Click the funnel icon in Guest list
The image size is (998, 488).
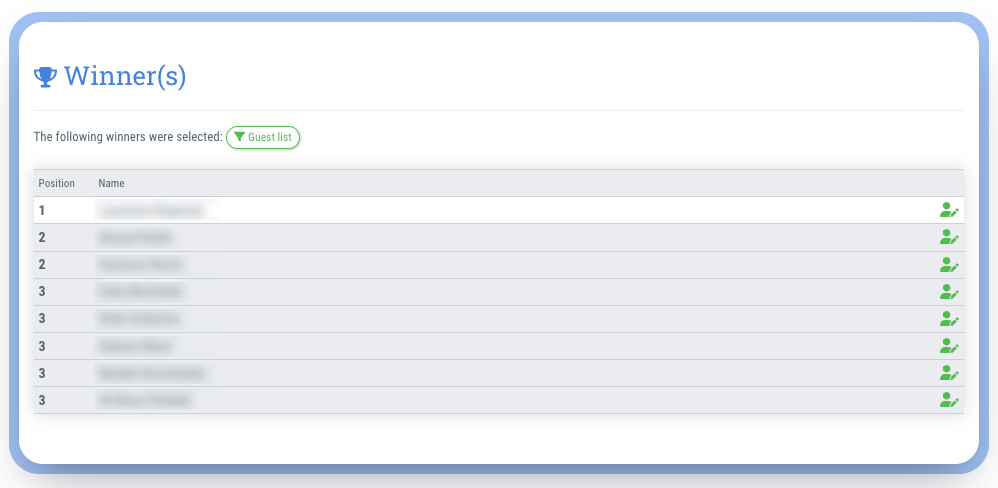tap(239, 137)
